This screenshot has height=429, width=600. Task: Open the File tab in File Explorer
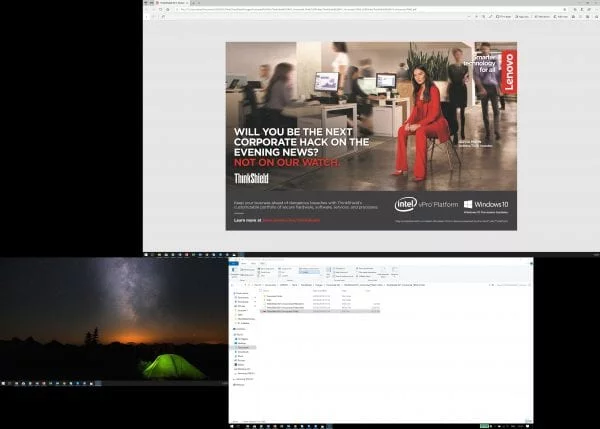tap(233, 264)
